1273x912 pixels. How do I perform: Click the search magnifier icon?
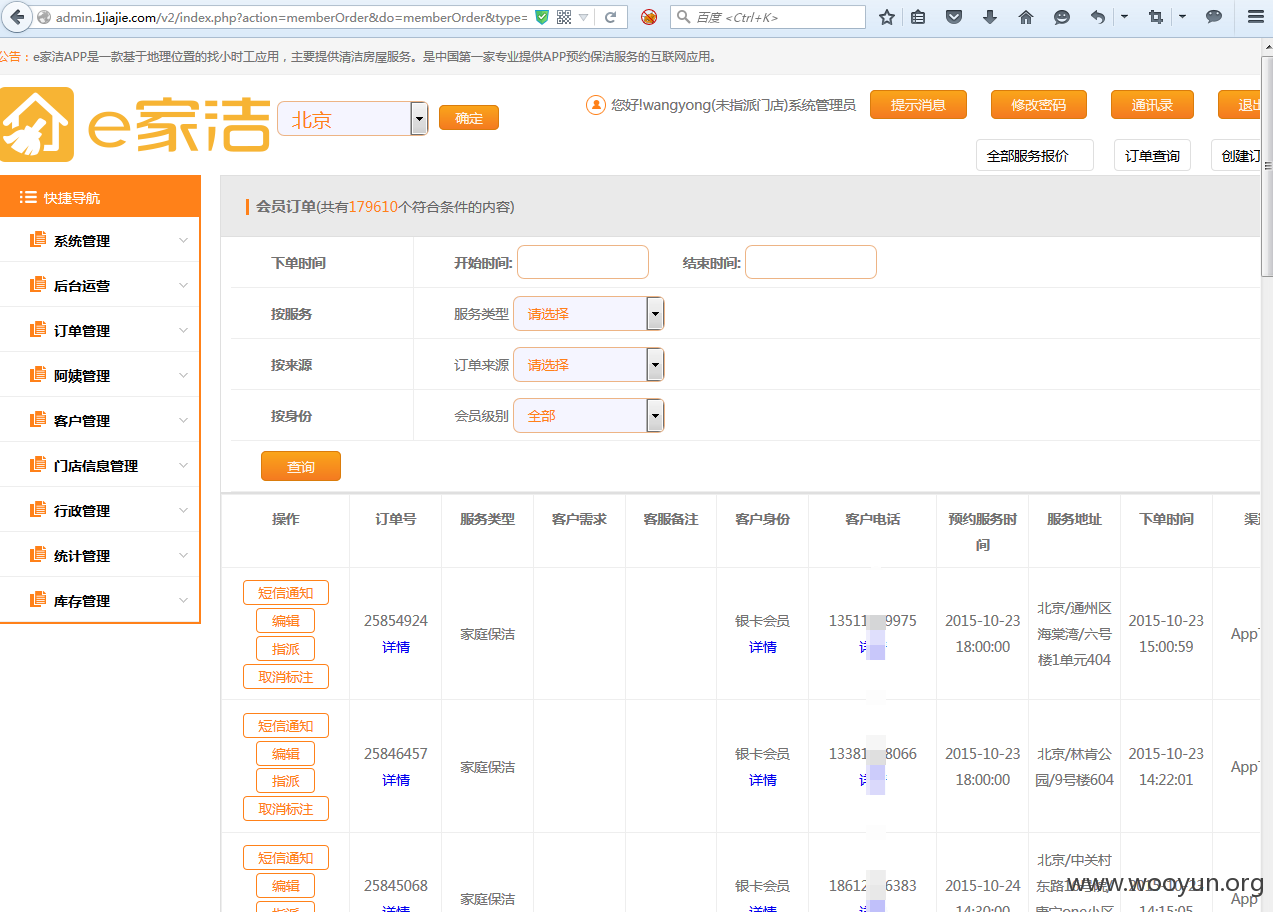(x=684, y=17)
